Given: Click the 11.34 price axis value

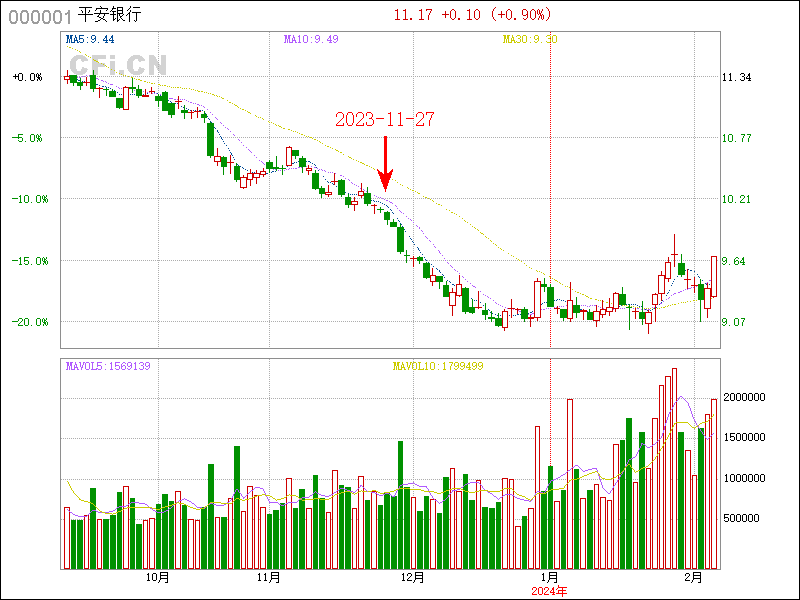Looking at the screenshot, I should point(736,77).
